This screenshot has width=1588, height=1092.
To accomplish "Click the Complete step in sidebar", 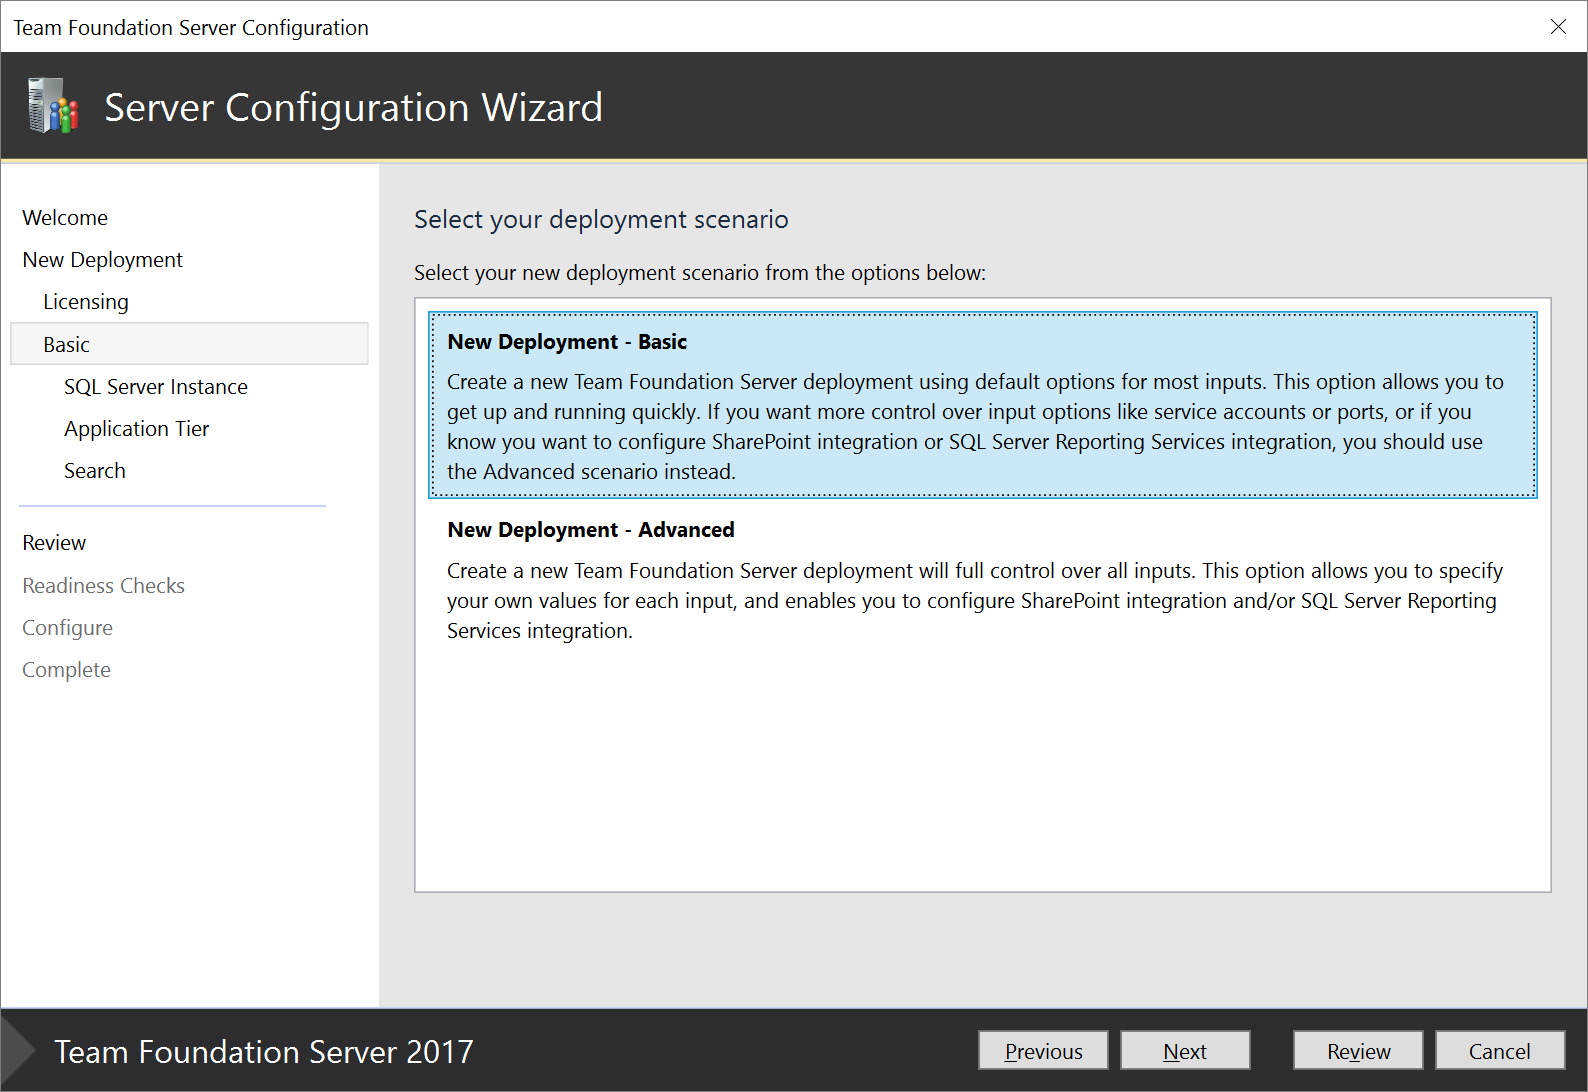I will tap(66, 670).
